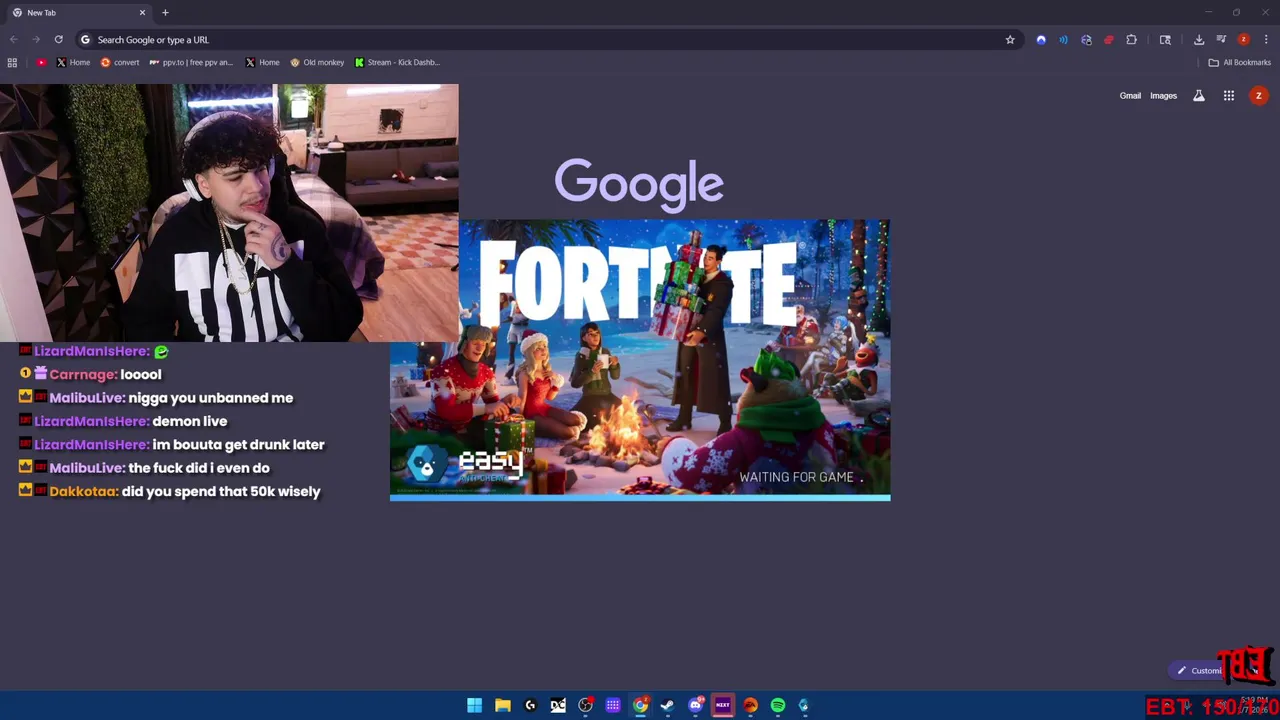Viewport: 1280px width, 720px height.
Task: Open the red extension icon in toolbar
Action: (x=1108, y=40)
